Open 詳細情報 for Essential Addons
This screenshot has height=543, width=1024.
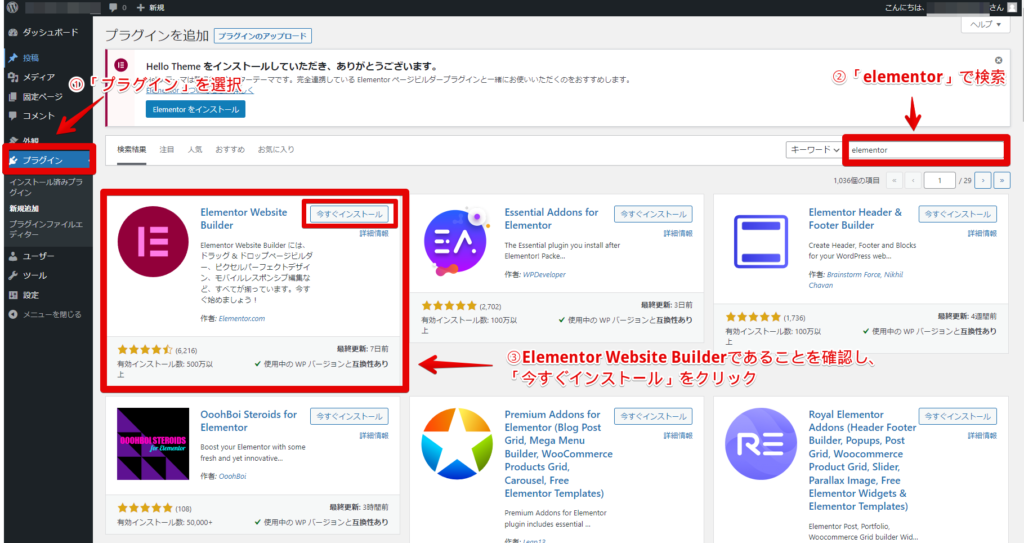[678, 233]
